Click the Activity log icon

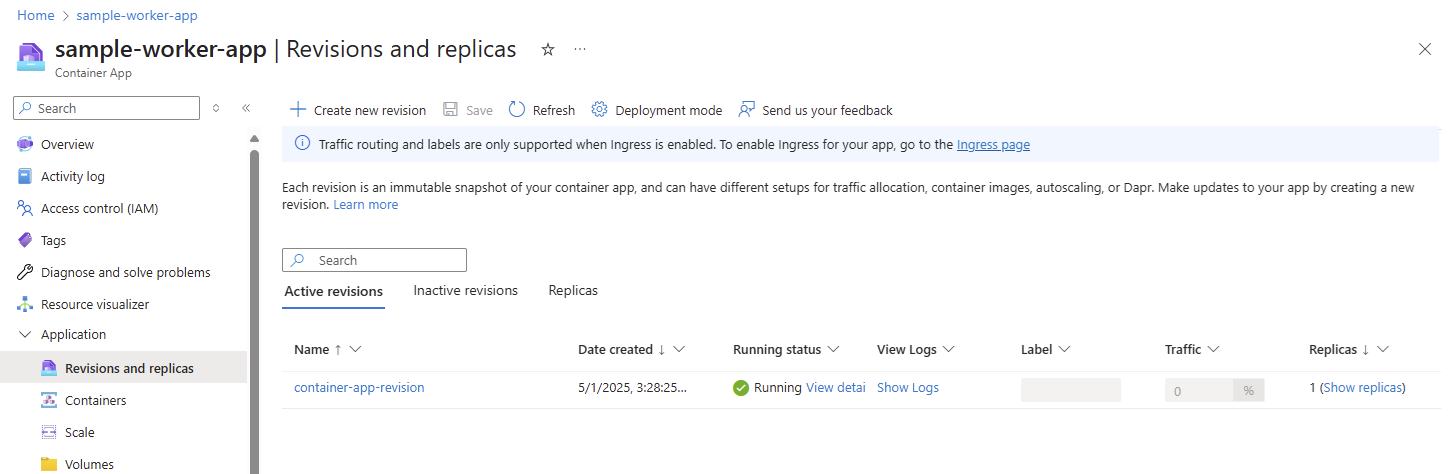[25, 176]
